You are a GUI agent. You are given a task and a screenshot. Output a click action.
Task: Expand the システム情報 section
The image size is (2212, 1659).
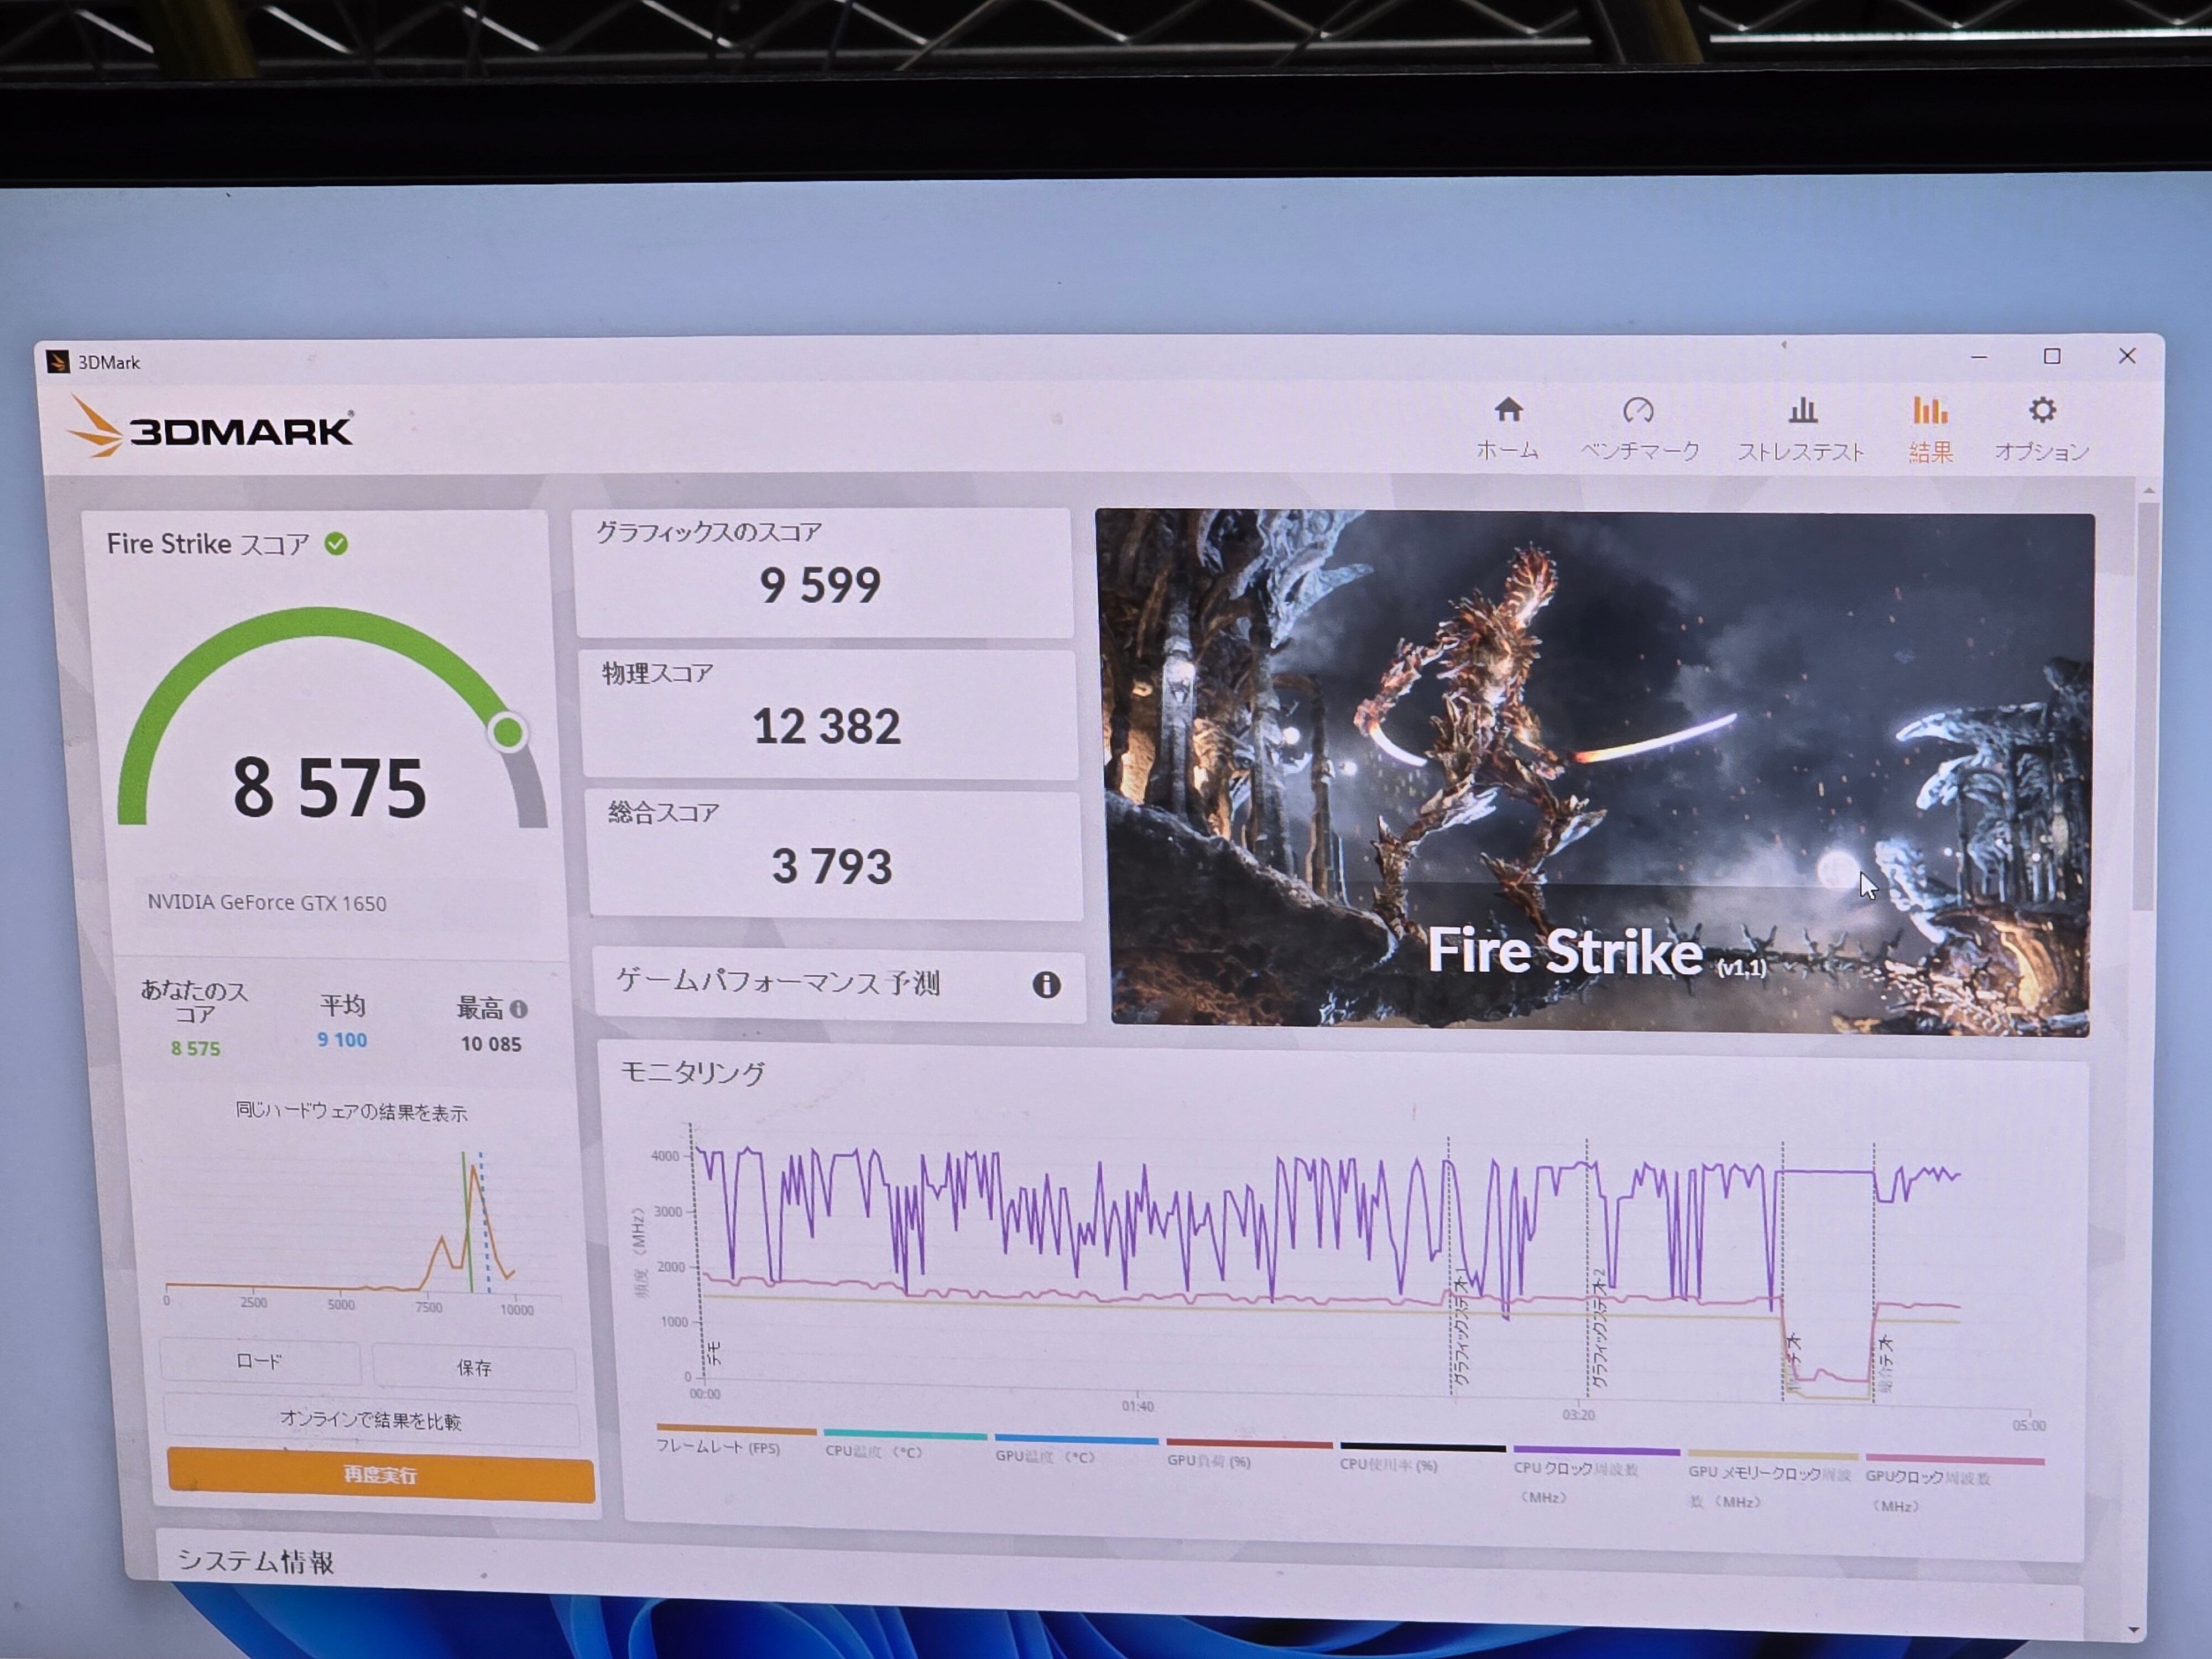(255, 1561)
